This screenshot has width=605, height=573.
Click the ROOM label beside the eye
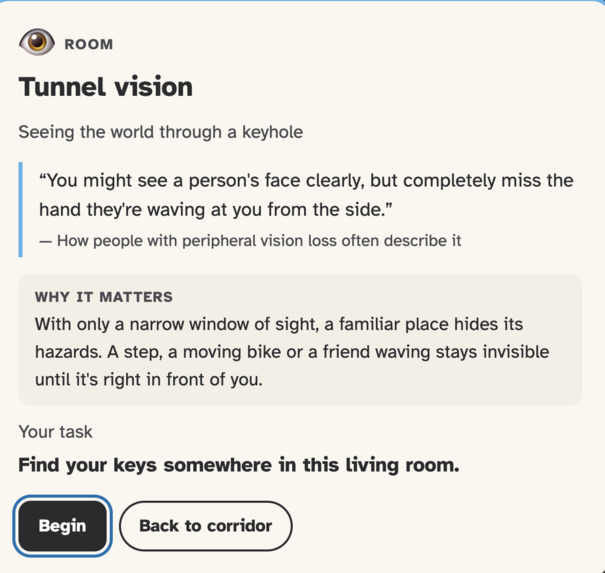coord(89,44)
